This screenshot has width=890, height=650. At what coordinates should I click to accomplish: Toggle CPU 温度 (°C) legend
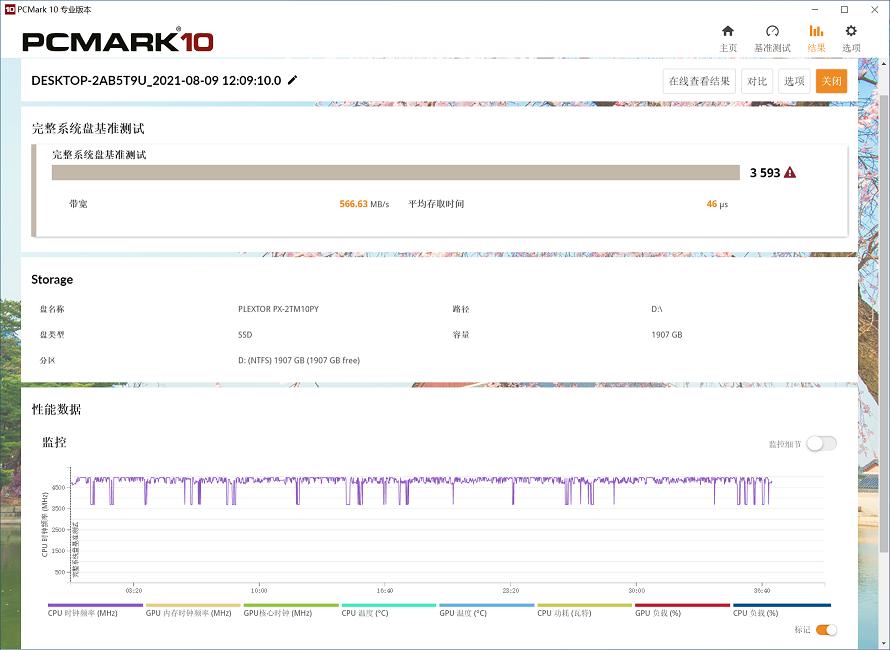coord(389,610)
